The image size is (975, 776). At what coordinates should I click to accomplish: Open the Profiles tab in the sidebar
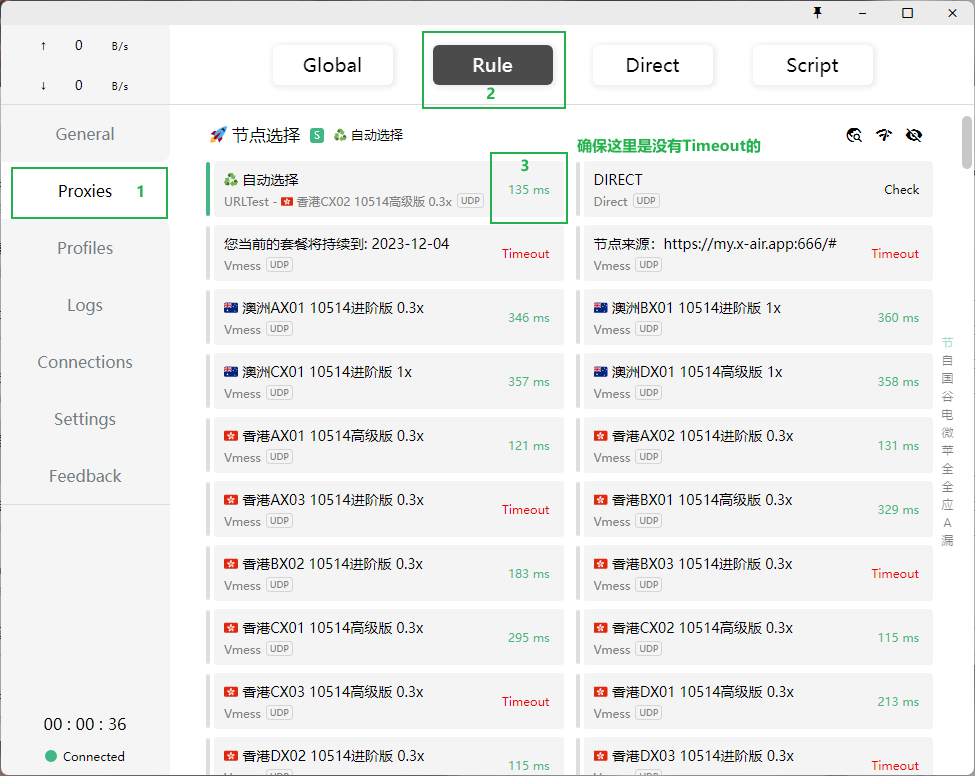[x=85, y=248]
